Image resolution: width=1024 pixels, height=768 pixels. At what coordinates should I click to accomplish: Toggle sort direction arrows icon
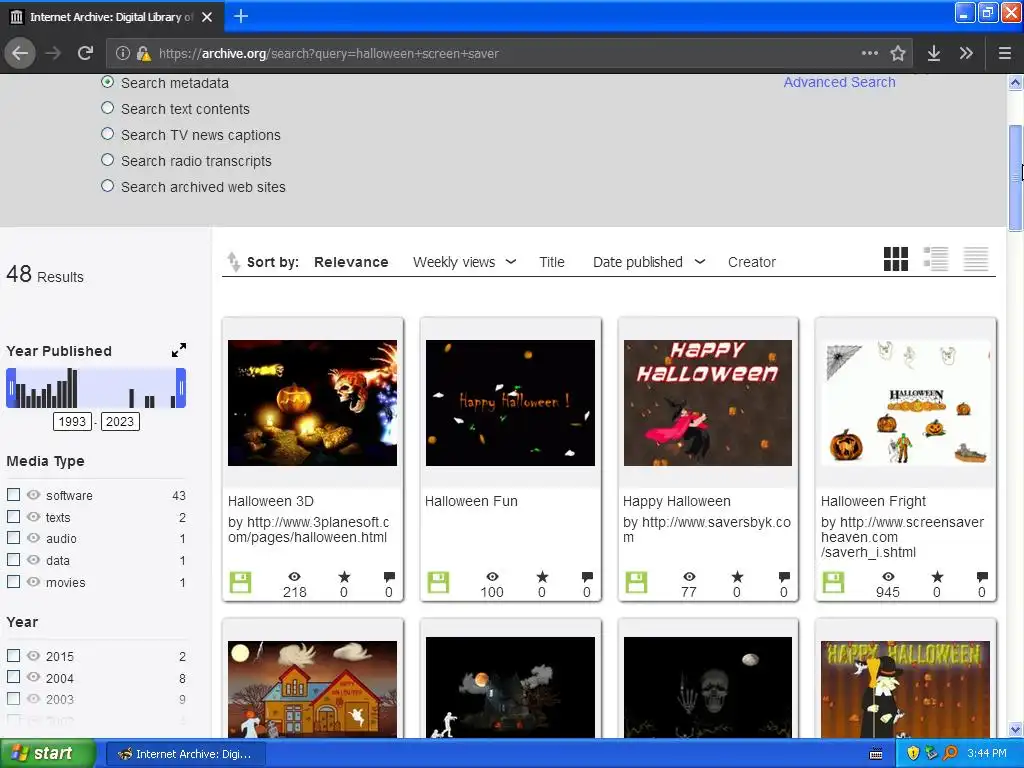pos(233,262)
